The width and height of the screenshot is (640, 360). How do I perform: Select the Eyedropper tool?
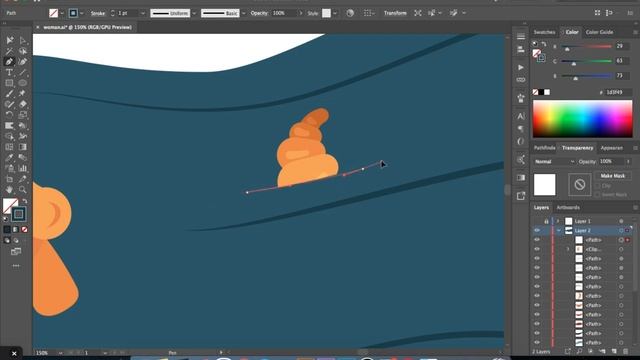pyautogui.click(x=9, y=158)
